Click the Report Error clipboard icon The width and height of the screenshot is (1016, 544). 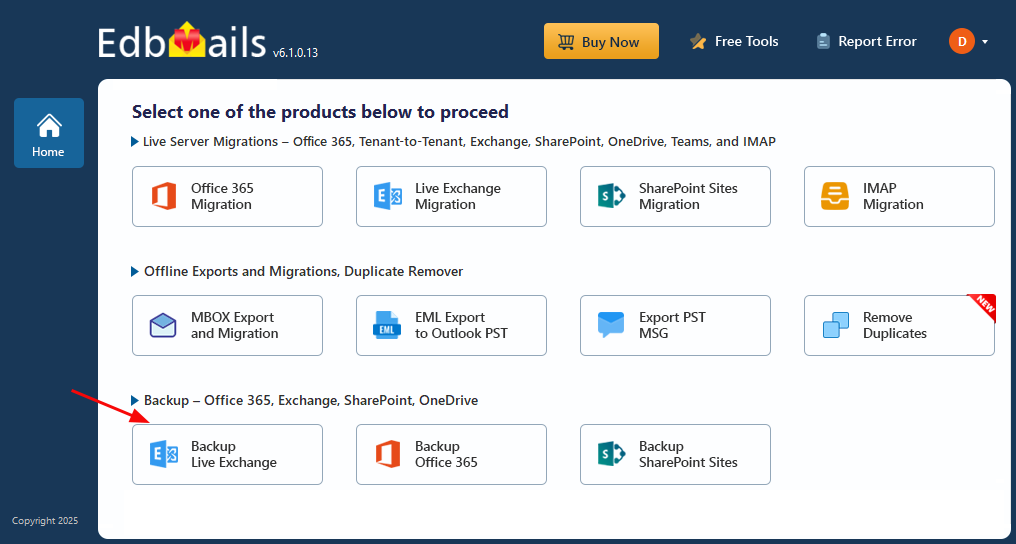pos(823,41)
